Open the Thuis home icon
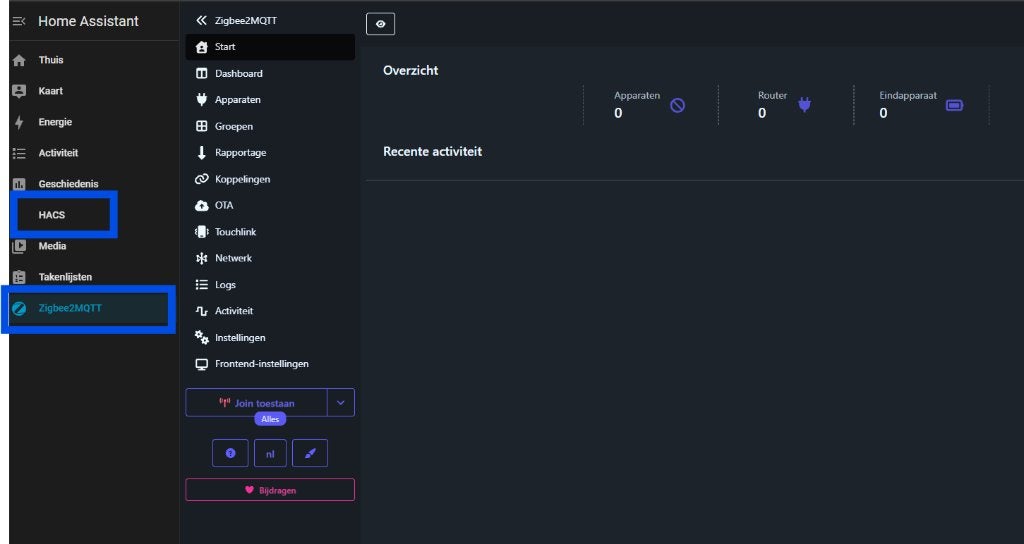 click(x=19, y=60)
